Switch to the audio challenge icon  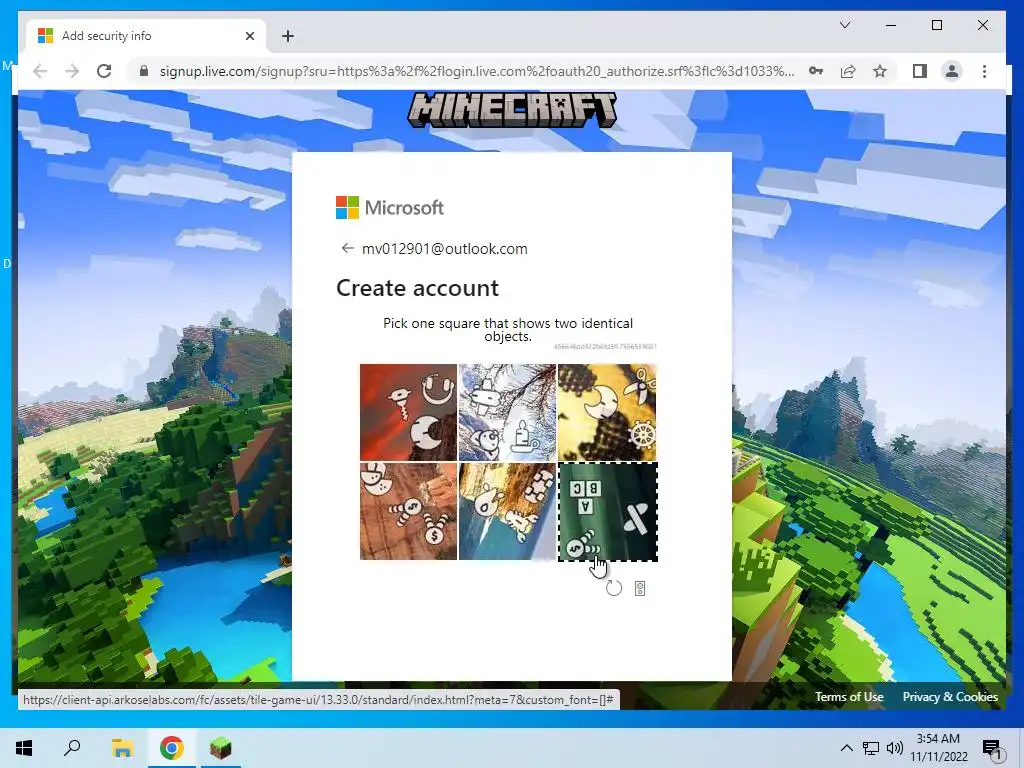(640, 588)
